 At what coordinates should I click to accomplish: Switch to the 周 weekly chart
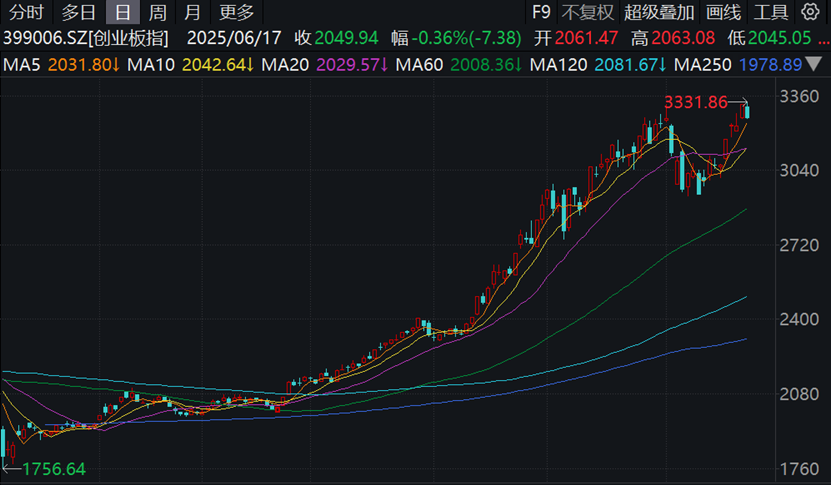pos(158,13)
